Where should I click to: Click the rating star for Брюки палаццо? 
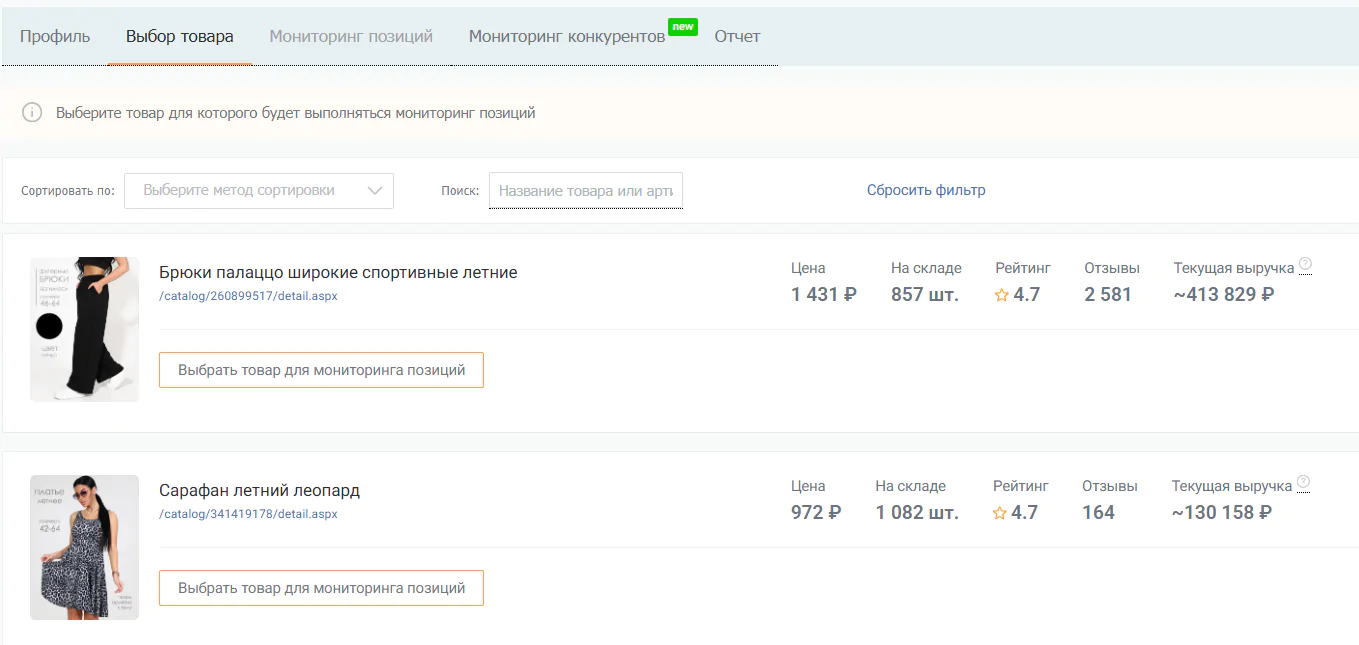[1002, 295]
